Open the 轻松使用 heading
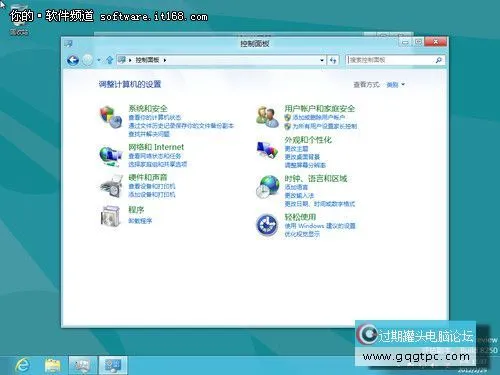 tap(300, 217)
